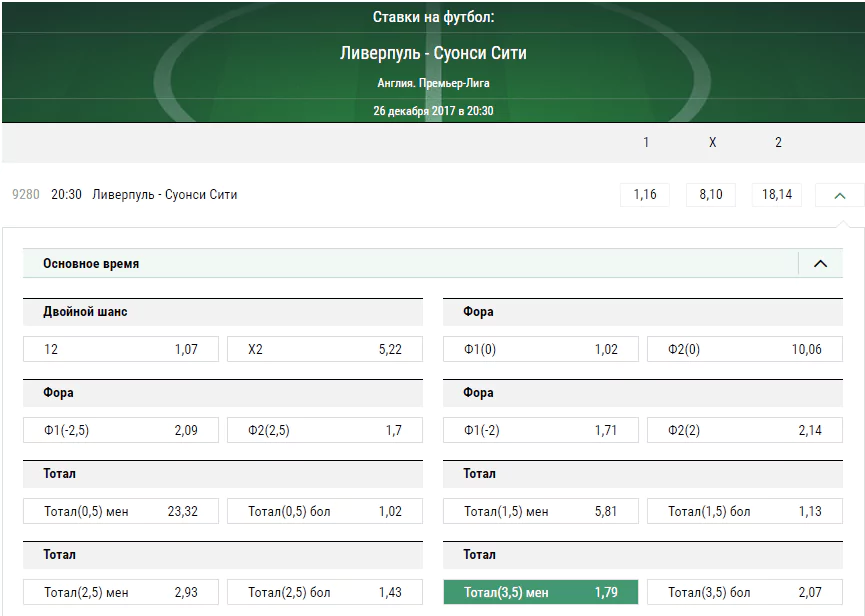Click the Двойной шанс market heading
Viewport: 865px width, 616px height.
(86, 312)
